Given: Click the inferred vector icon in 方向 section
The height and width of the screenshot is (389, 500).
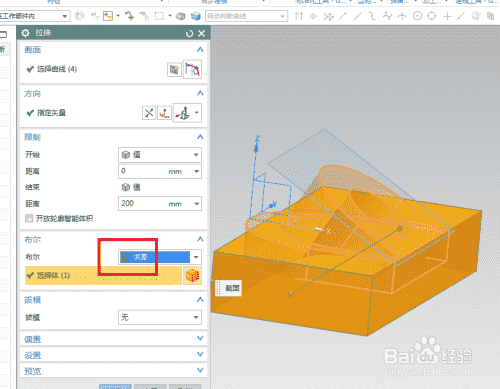Looking at the screenshot, I should (x=183, y=113).
